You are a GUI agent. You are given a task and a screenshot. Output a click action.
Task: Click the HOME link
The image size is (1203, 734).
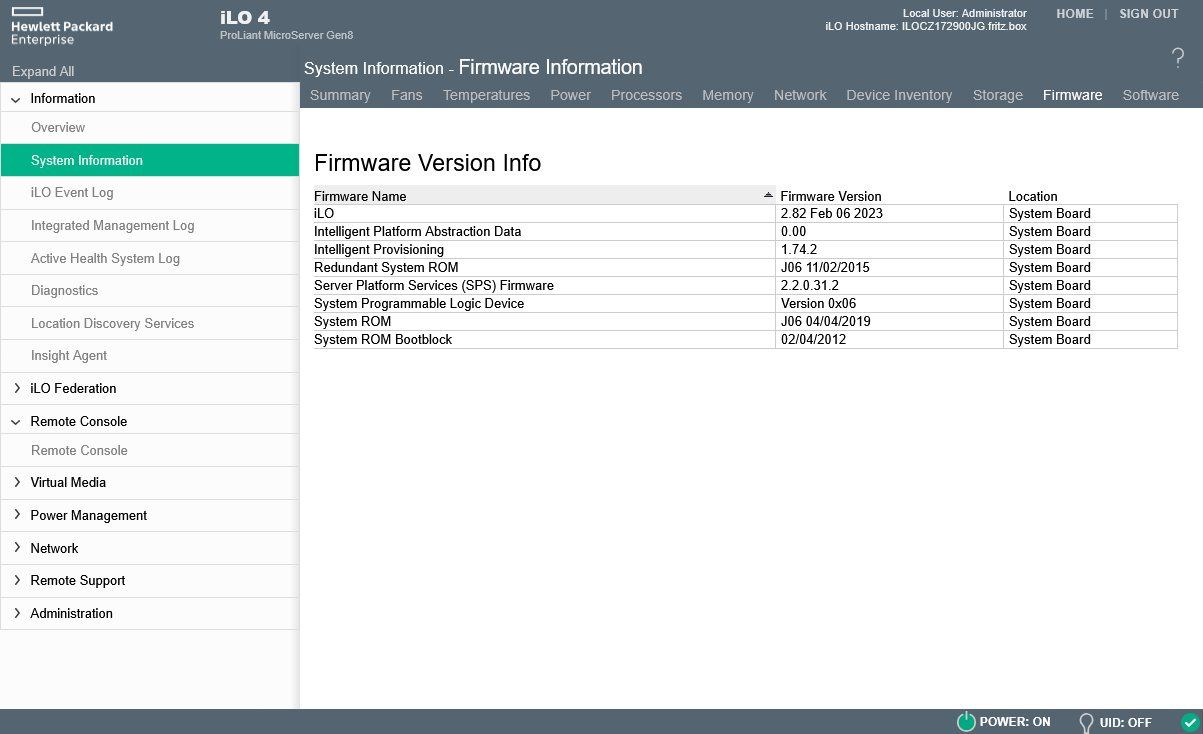[x=1075, y=14]
